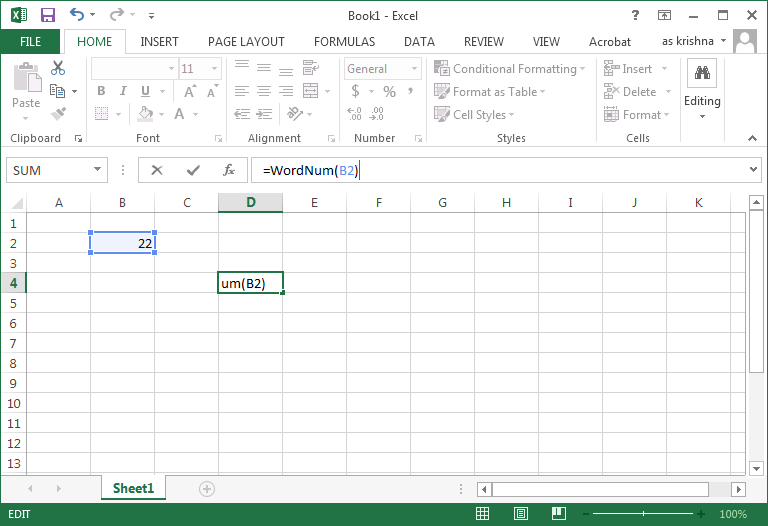Open Format as Table dropdown
The width and height of the screenshot is (768, 526).
(x=490, y=92)
